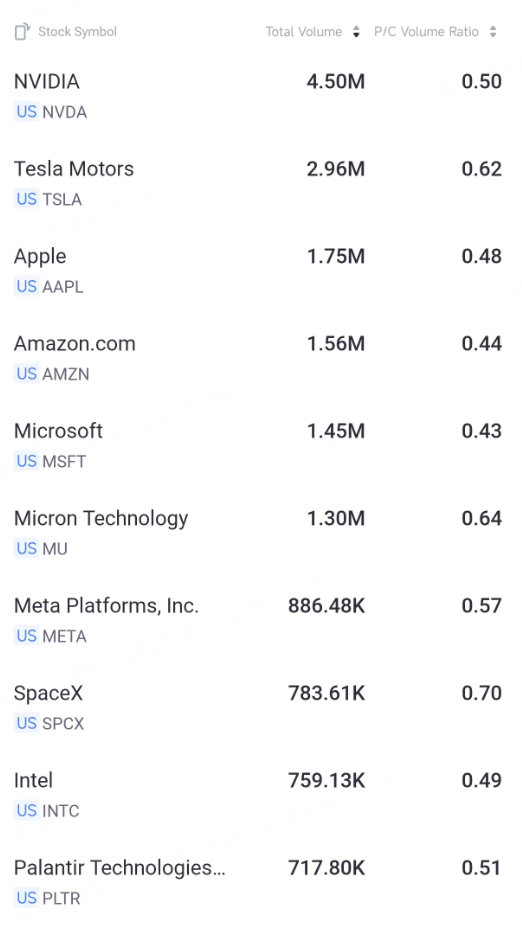
Task: Click the US badge next to MU
Action: coord(27,548)
